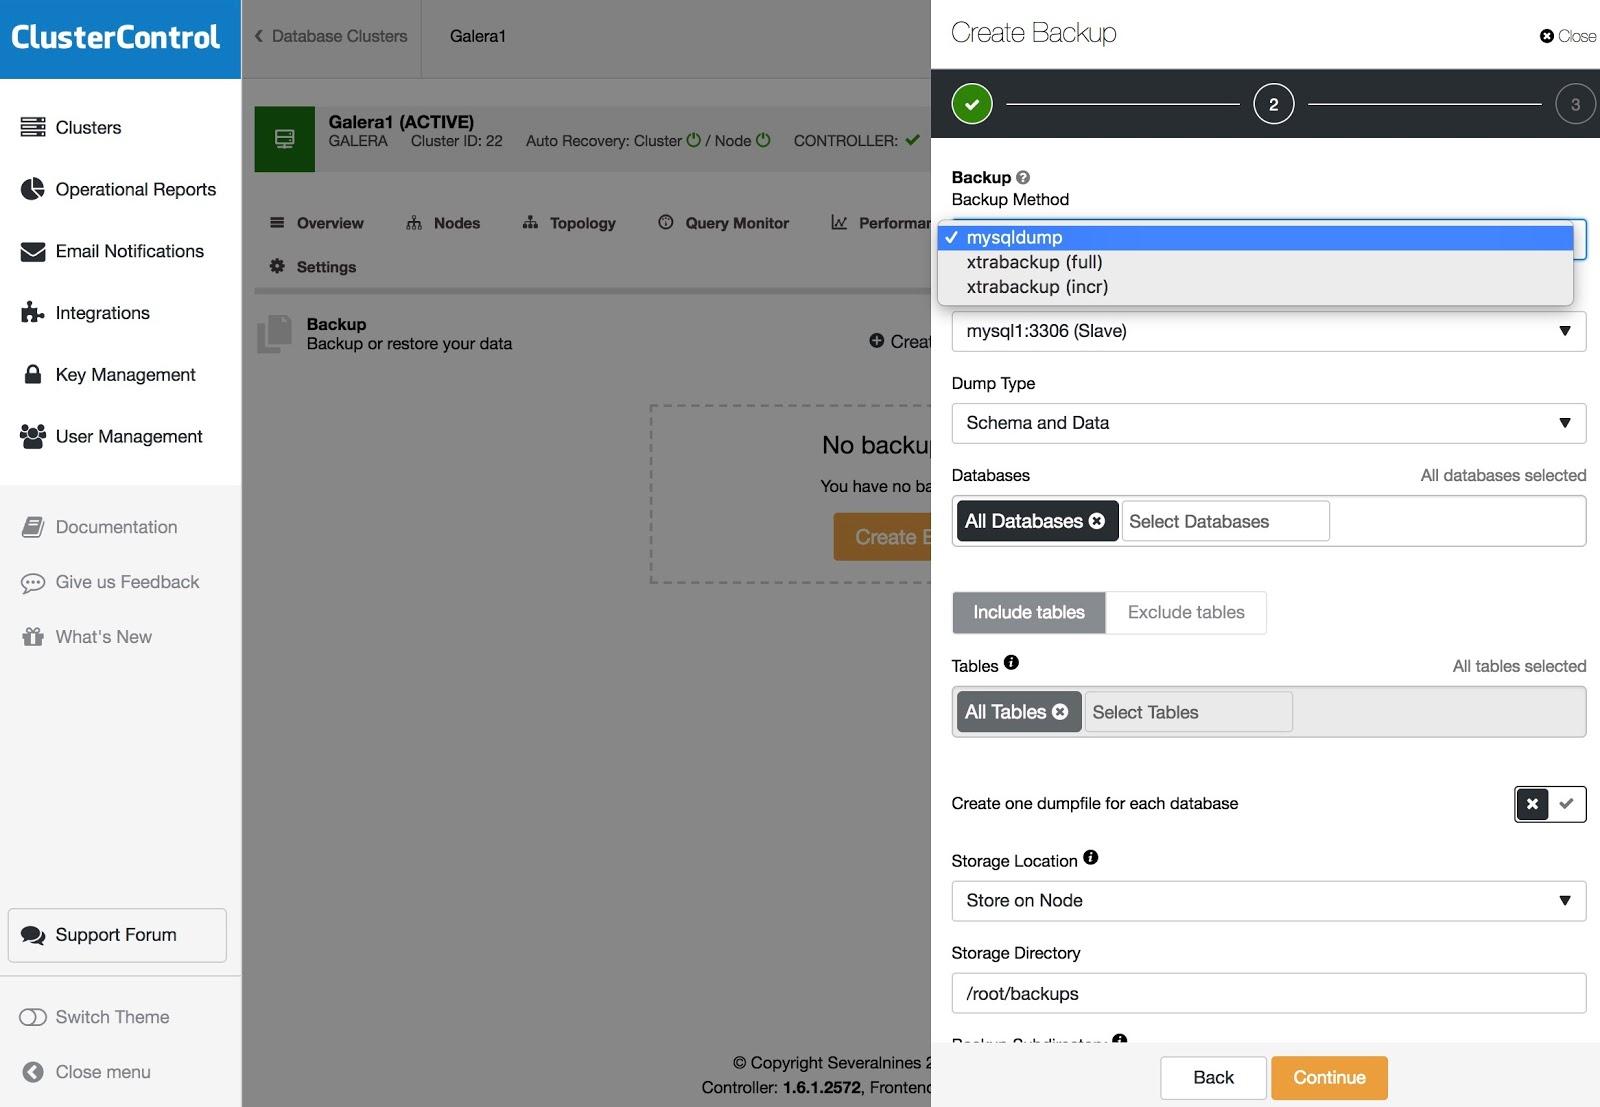Viewport: 1600px width, 1107px height.
Task: Open Clusters from the sidebar
Action: pyautogui.click(x=88, y=128)
